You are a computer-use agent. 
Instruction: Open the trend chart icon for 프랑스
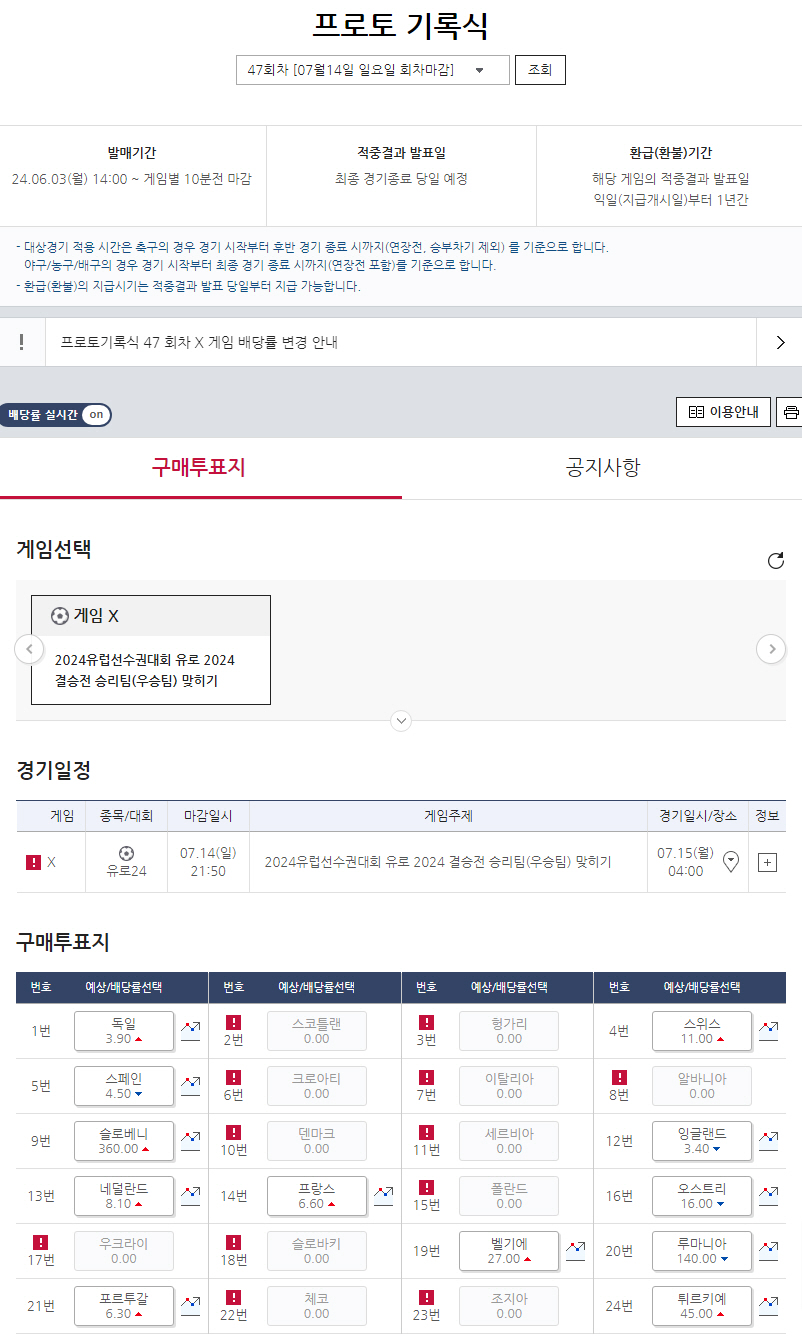[383, 1194]
